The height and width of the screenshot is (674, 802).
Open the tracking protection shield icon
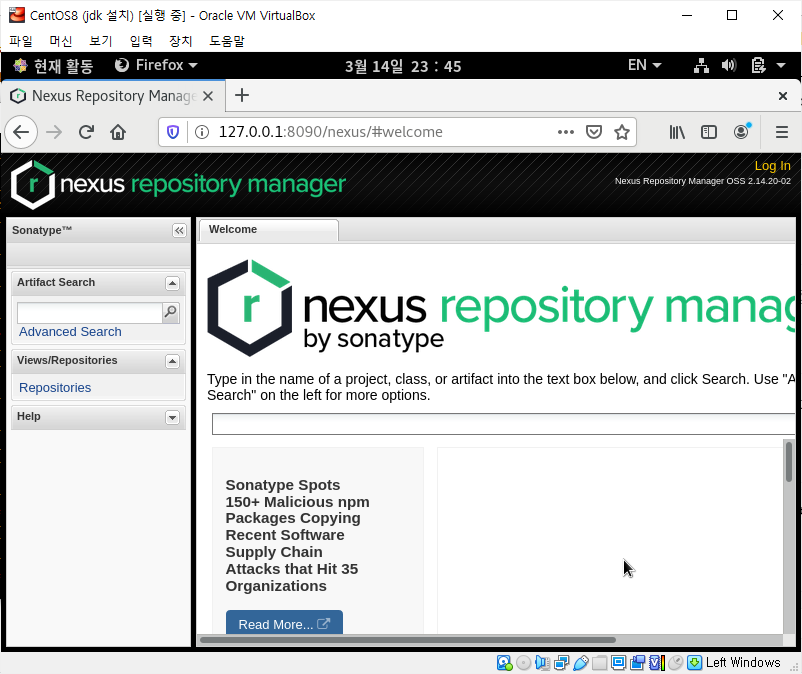pos(173,132)
